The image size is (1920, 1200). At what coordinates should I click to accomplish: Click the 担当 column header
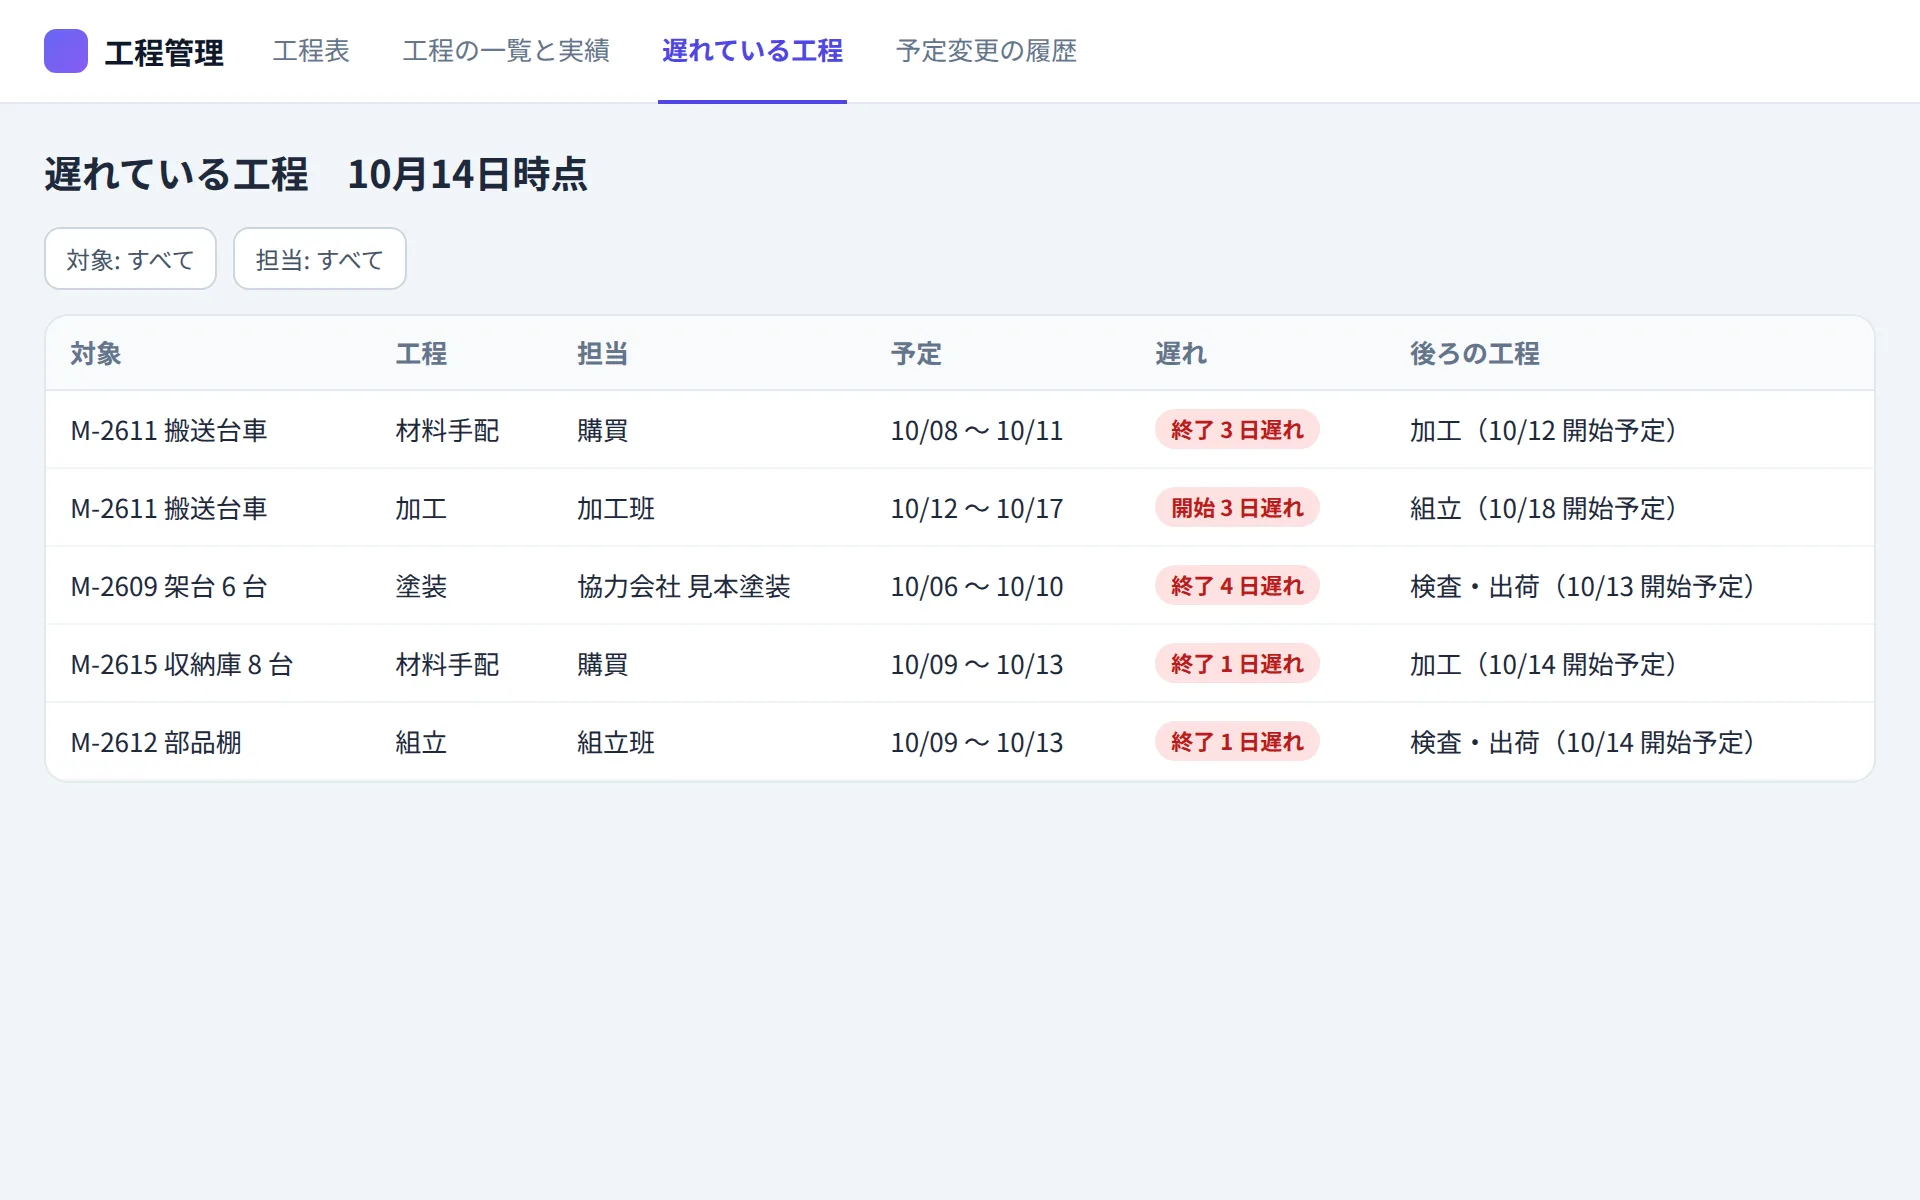[x=603, y=354]
